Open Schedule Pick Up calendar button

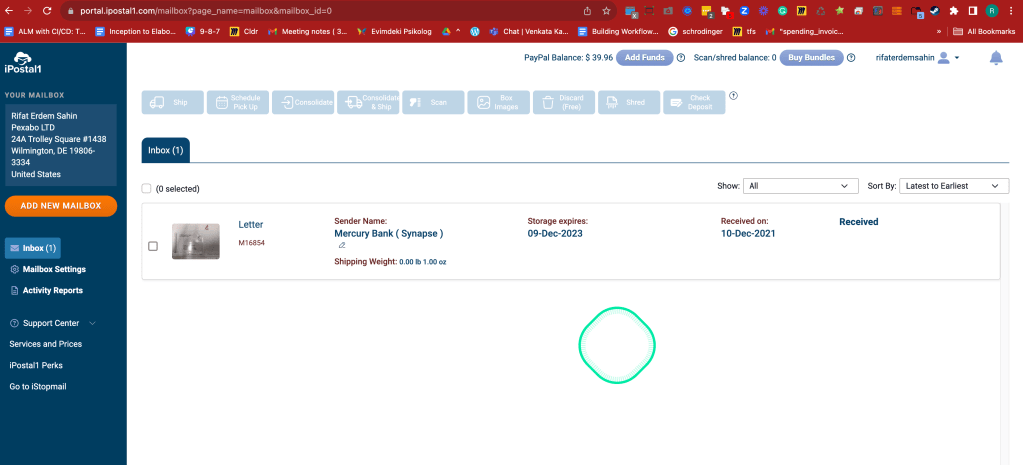(x=237, y=102)
